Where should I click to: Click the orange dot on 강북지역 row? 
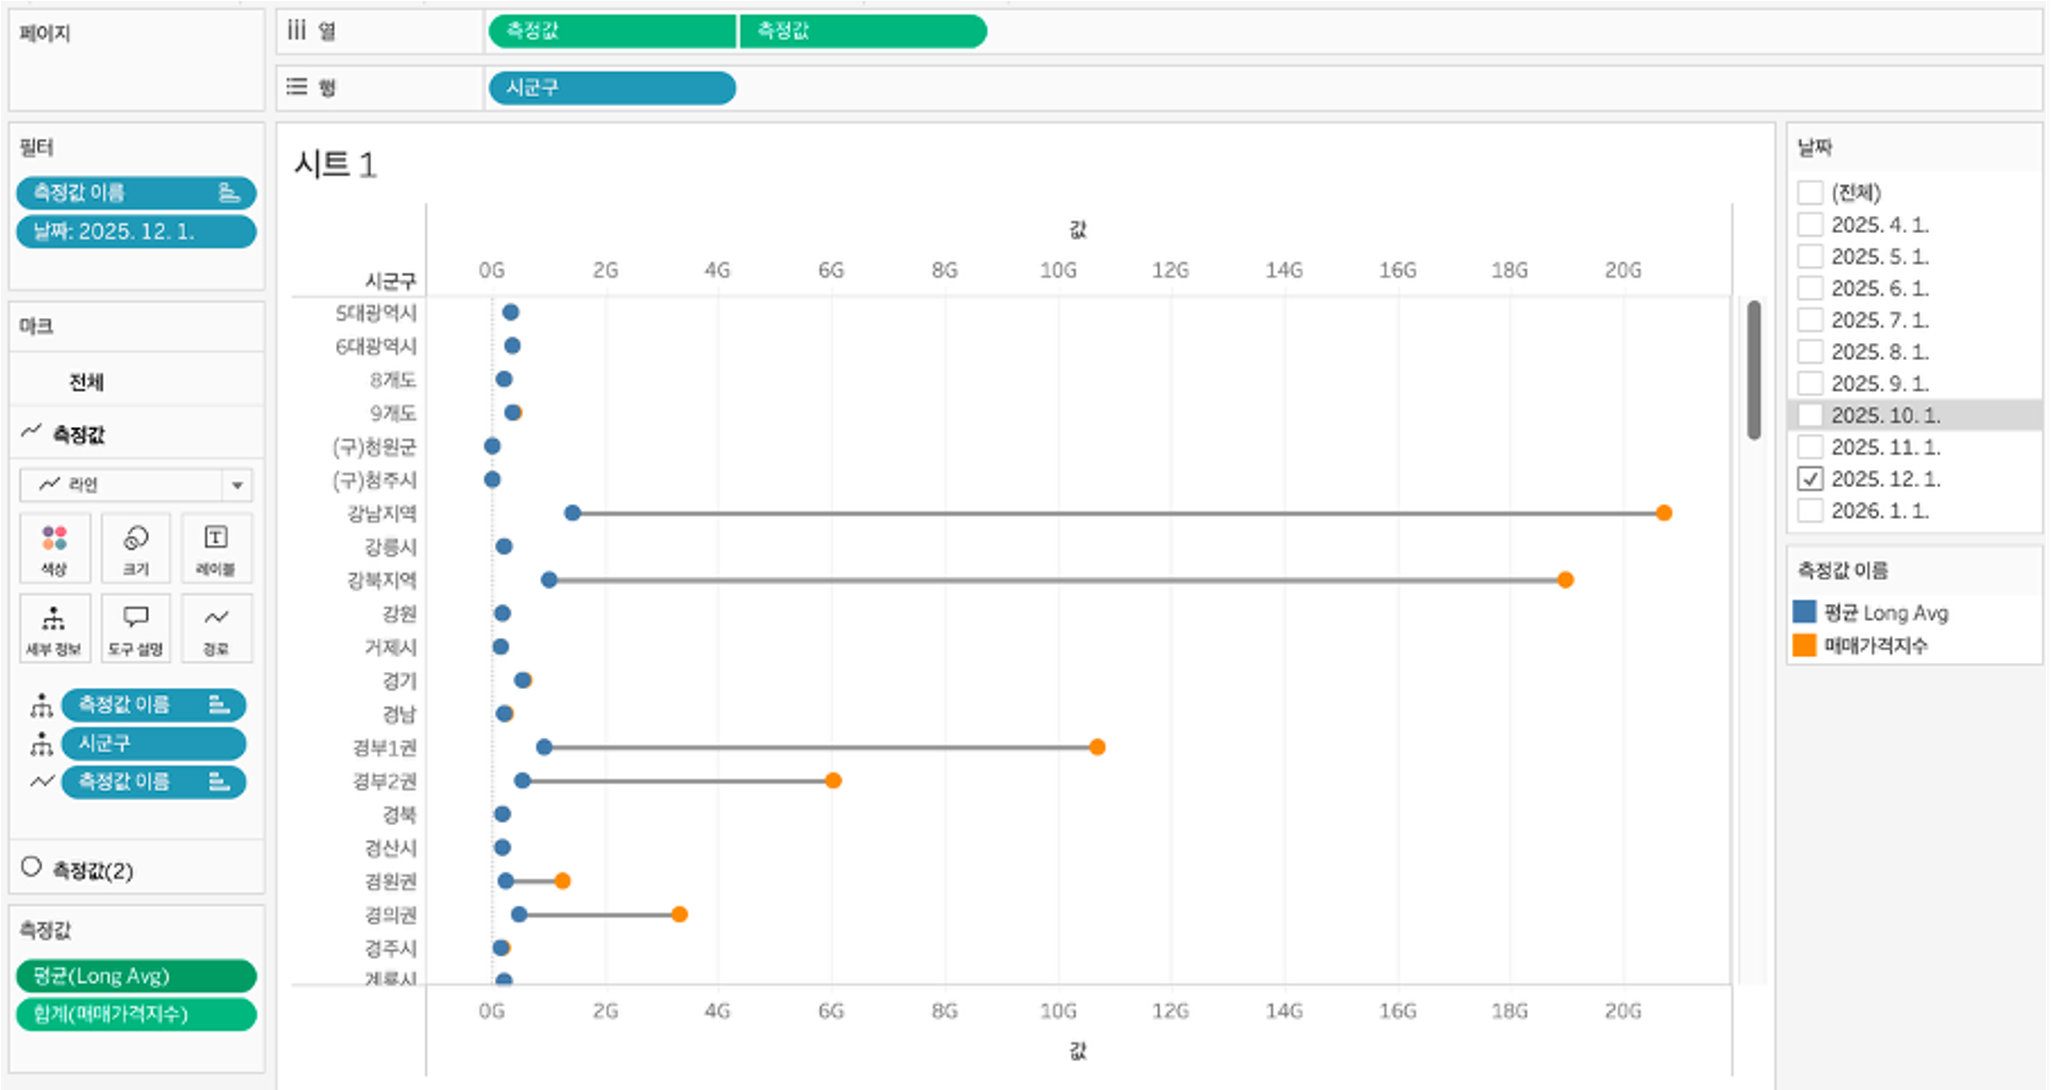tap(1566, 580)
